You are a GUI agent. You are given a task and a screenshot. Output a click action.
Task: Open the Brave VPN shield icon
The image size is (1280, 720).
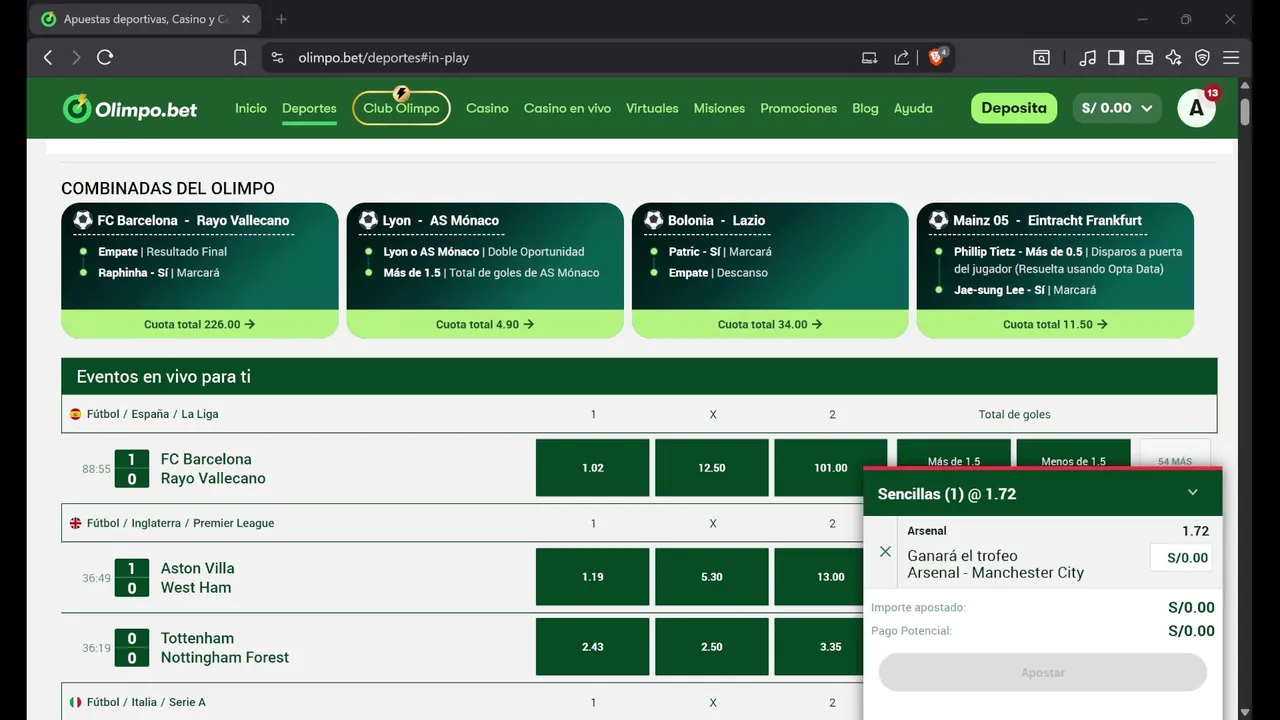[x=1203, y=58]
